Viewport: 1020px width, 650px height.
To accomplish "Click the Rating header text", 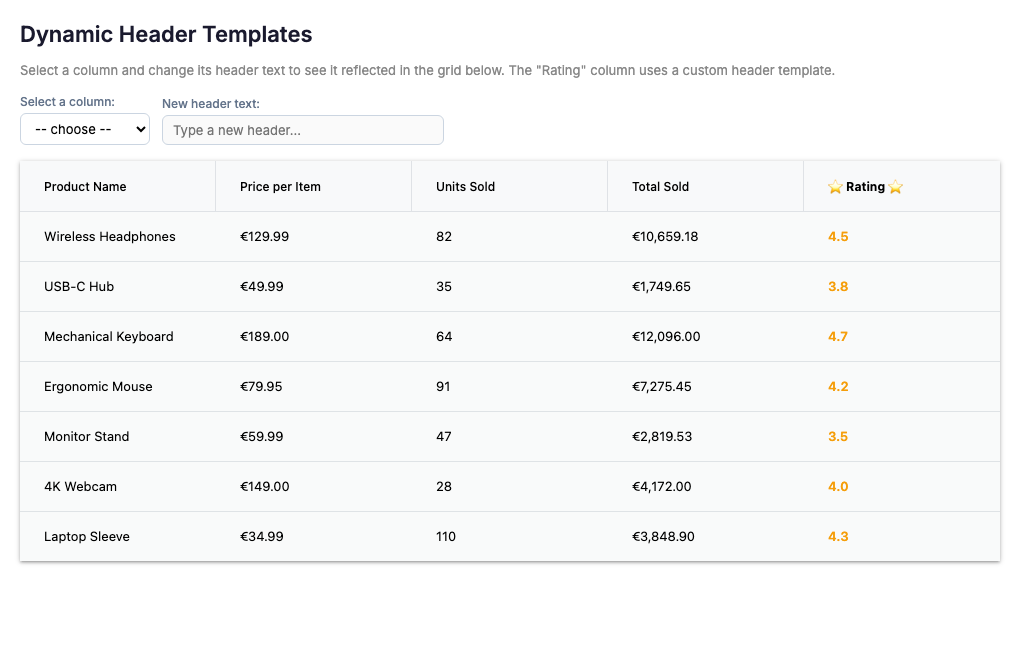I will [865, 187].
